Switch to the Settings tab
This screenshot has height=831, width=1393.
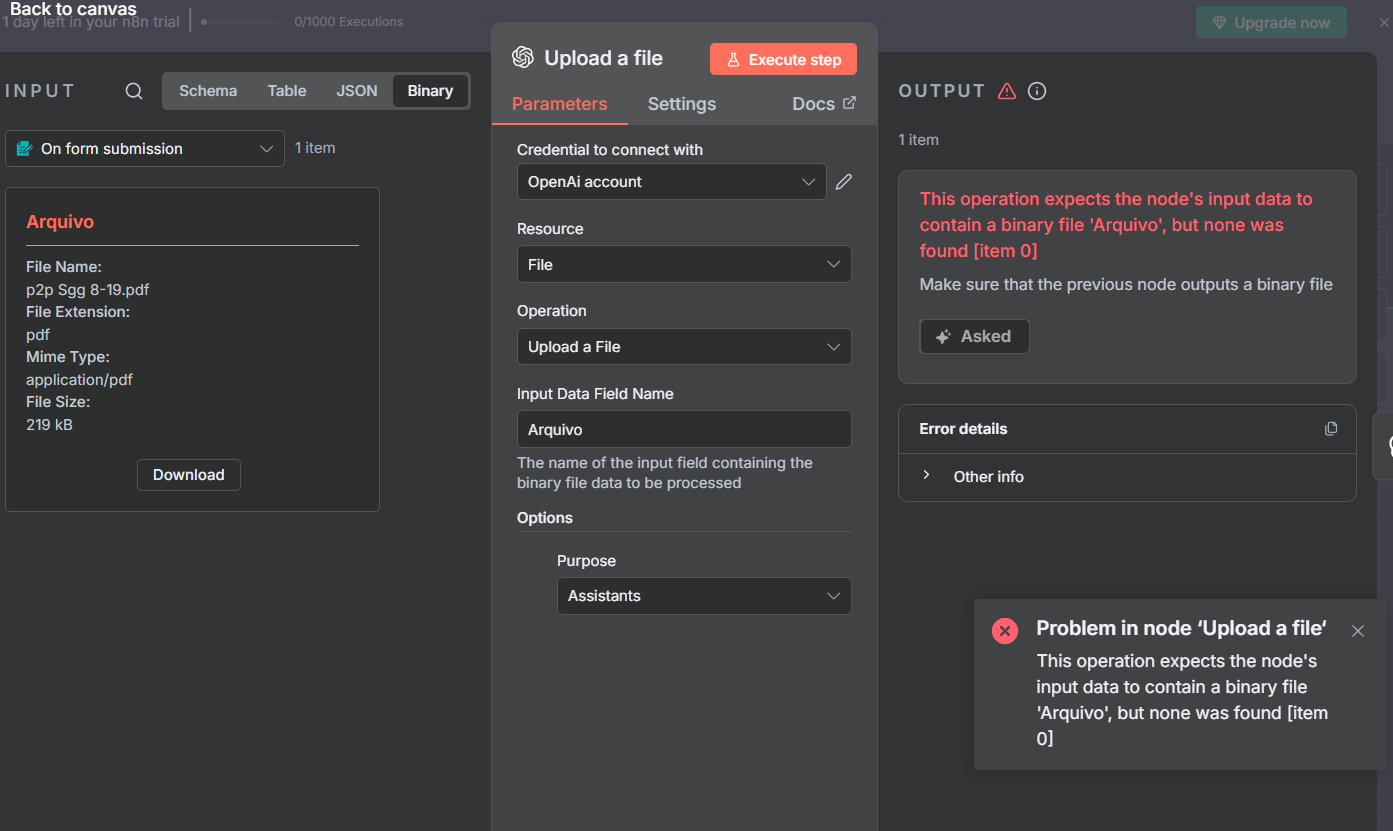pos(681,104)
